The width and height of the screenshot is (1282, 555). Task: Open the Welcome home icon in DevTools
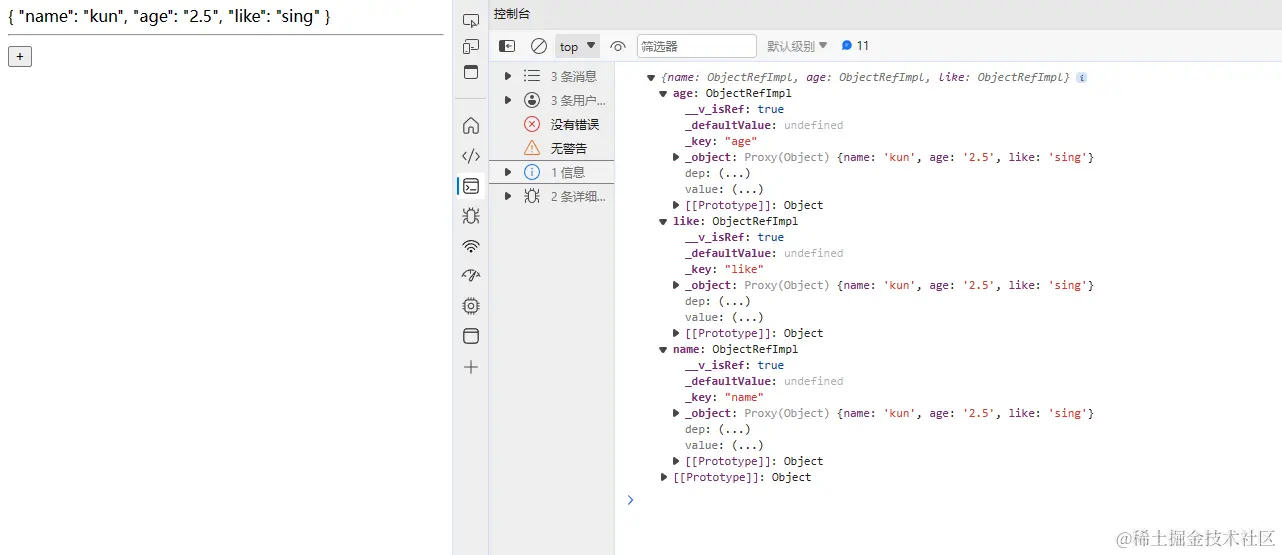click(471, 126)
